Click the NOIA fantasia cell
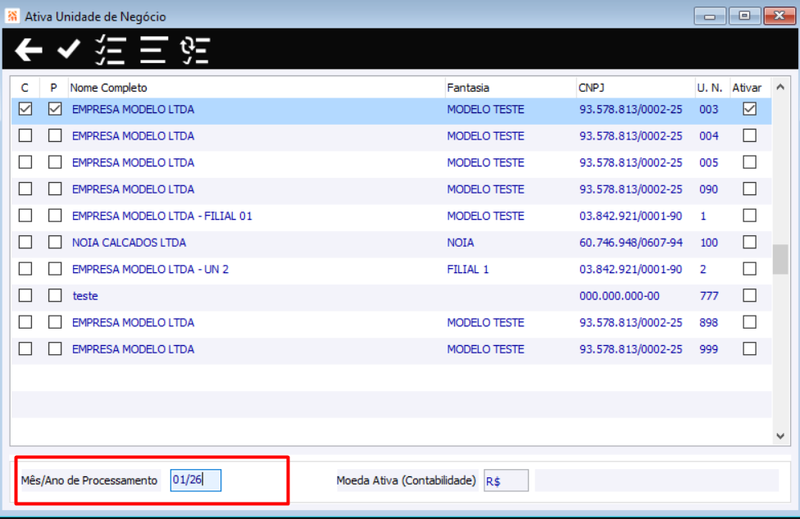This screenshot has height=519, width=800. click(460, 242)
